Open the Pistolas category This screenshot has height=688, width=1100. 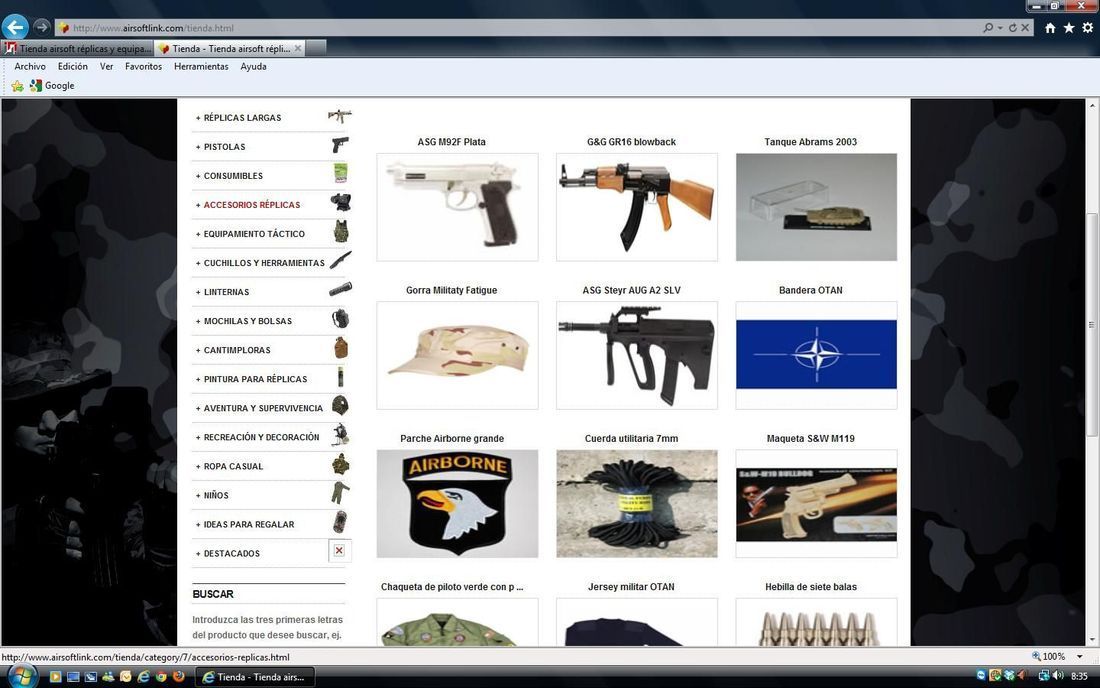click(x=224, y=147)
